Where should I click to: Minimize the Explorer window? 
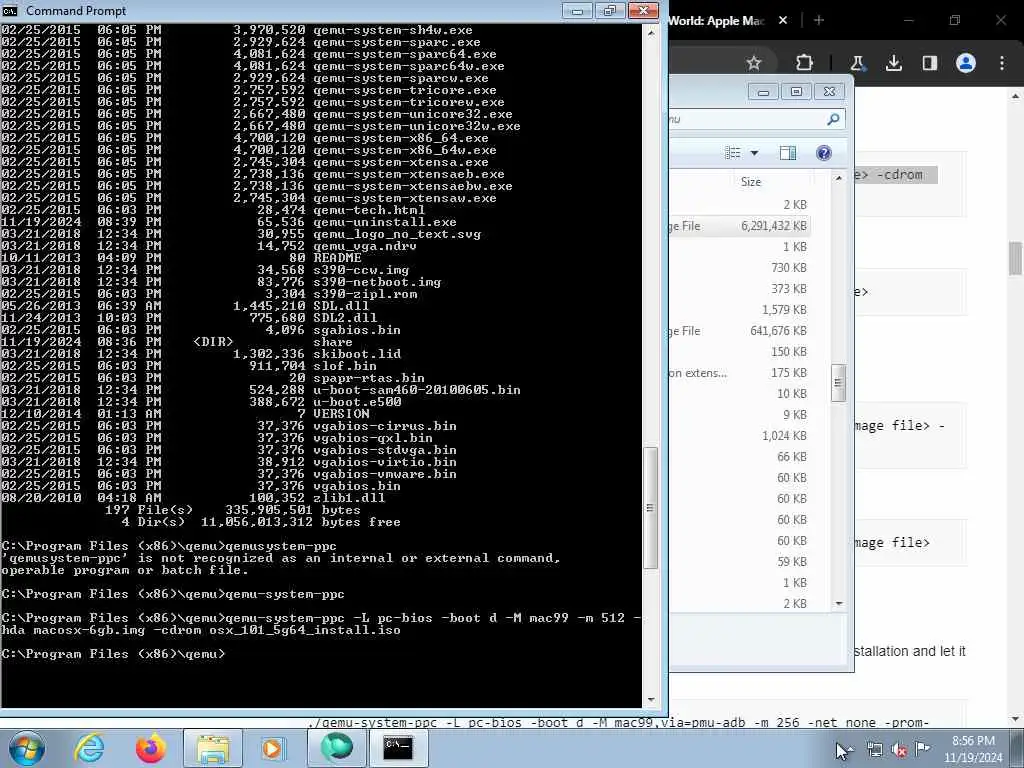pyautogui.click(x=763, y=91)
